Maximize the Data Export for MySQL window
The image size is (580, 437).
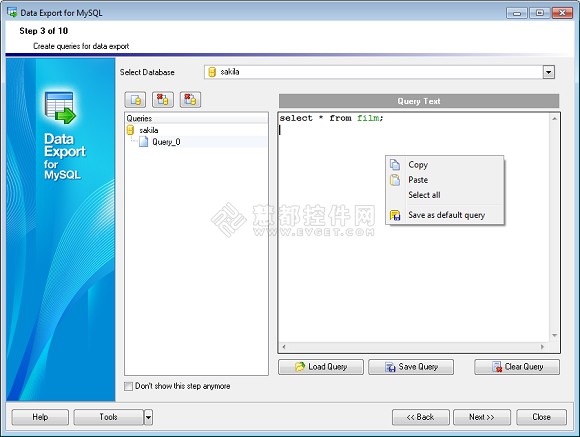click(x=540, y=13)
